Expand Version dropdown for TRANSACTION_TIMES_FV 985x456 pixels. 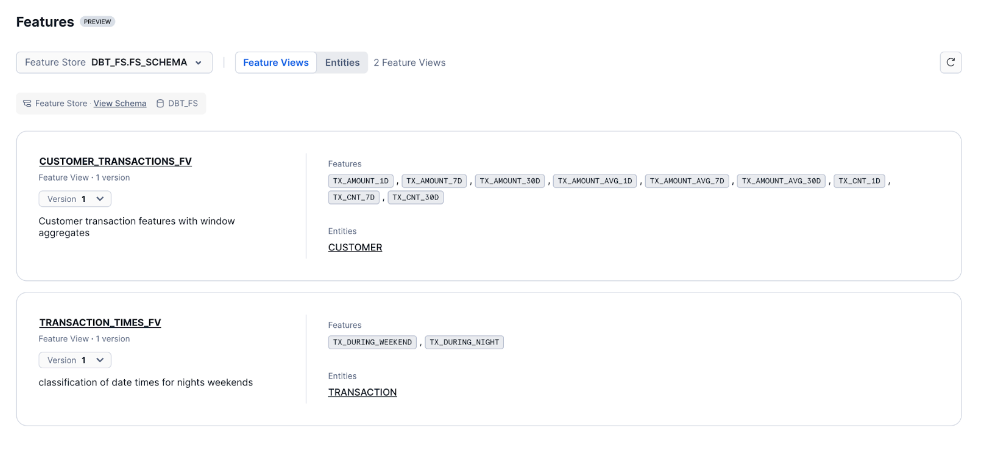(75, 360)
